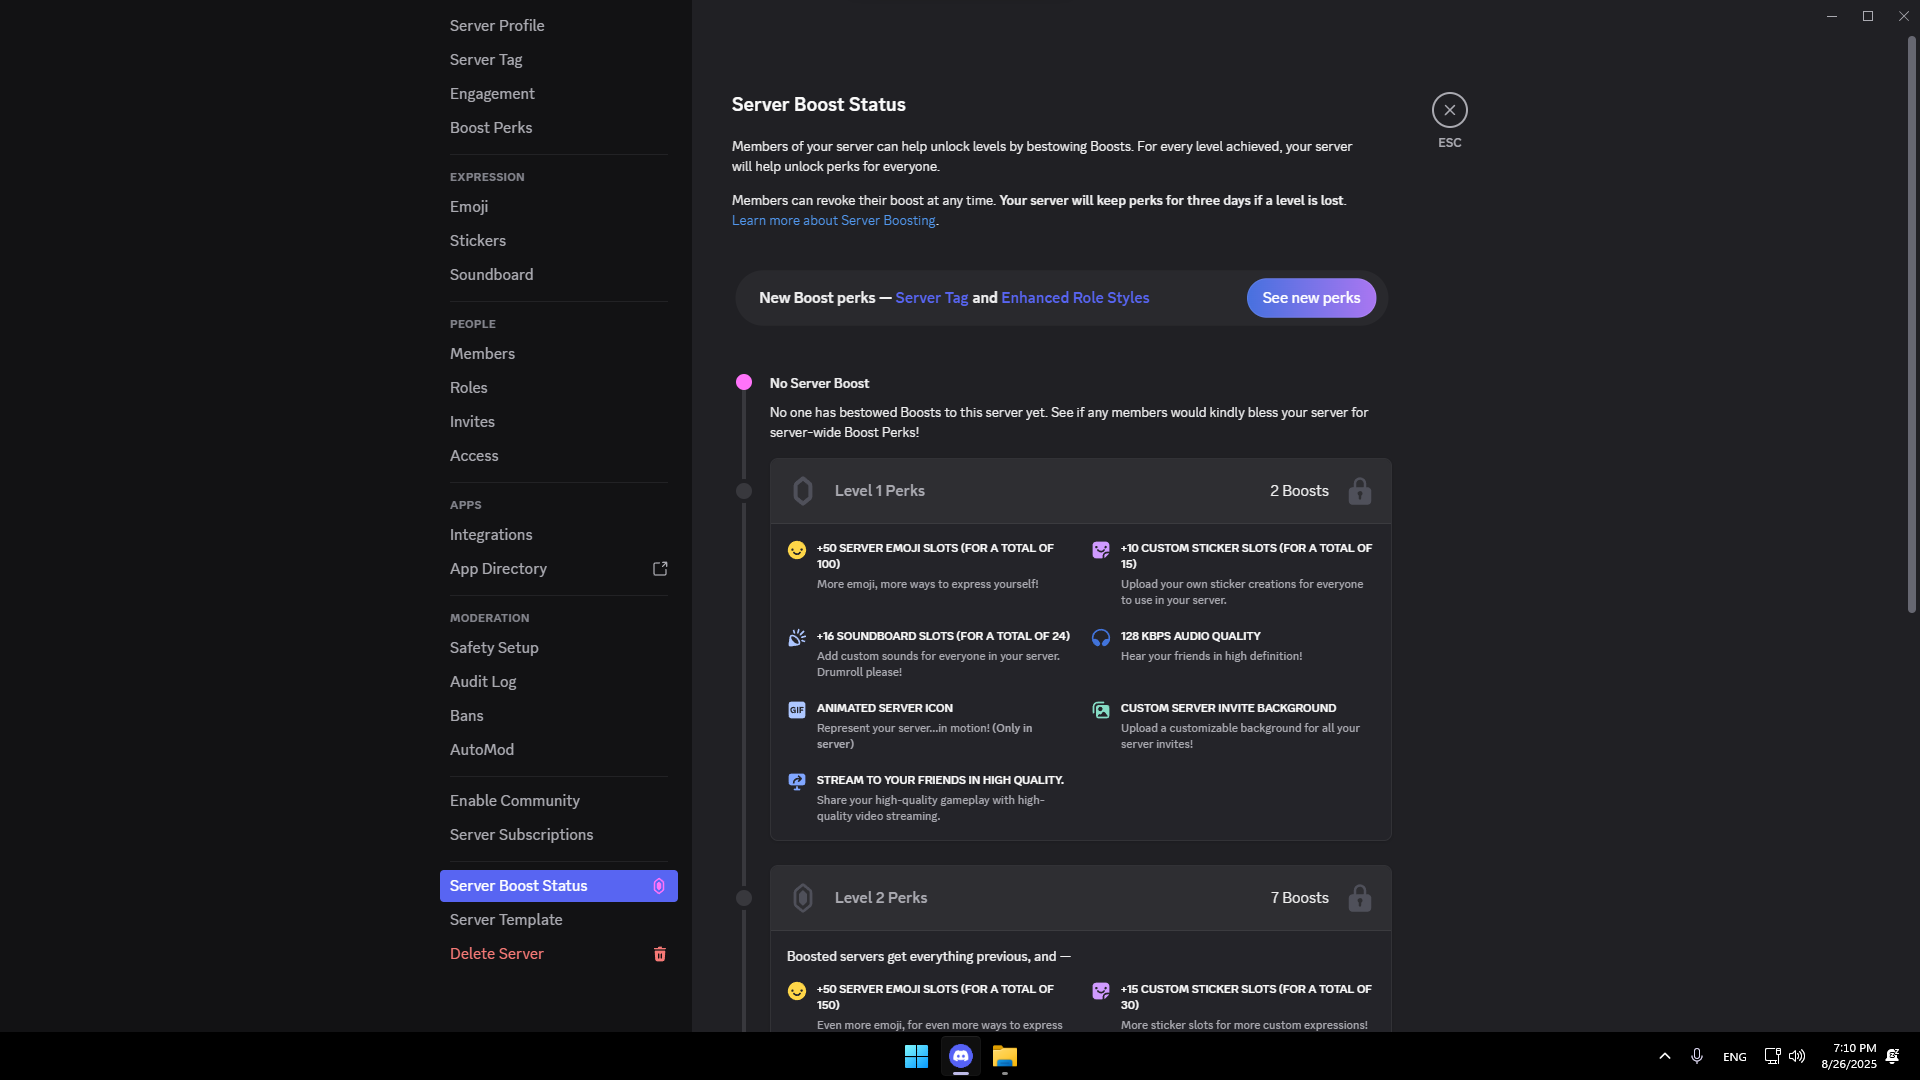This screenshot has height=1080, width=1920.
Task: Click the 2 Boosts requirement label
Action: (1299, 491)
